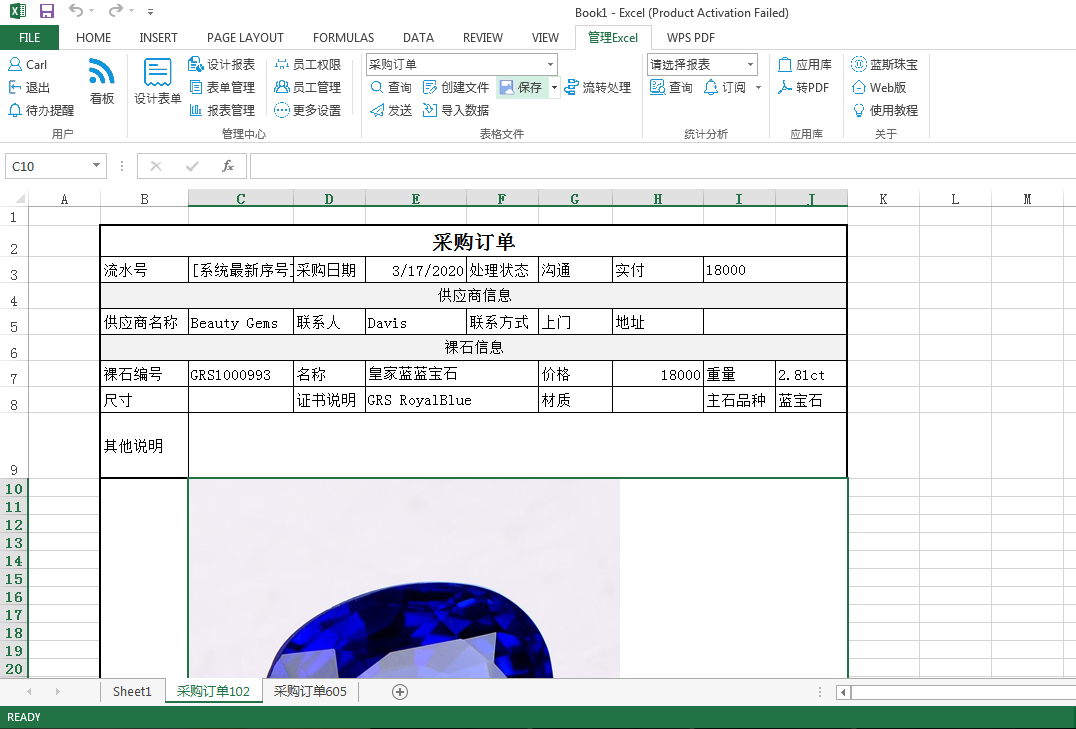The width and height of the screenshot is (1076, 729).
Task: Add a new sheet with plus button
Action: pos(400,692)
